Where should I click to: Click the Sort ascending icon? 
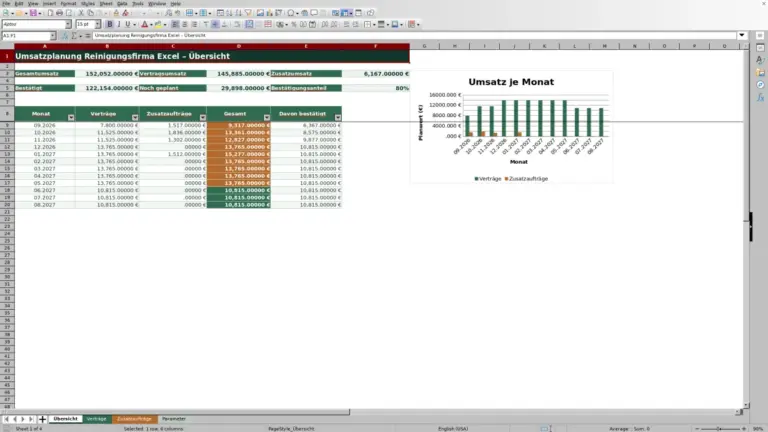coord(229,13)
